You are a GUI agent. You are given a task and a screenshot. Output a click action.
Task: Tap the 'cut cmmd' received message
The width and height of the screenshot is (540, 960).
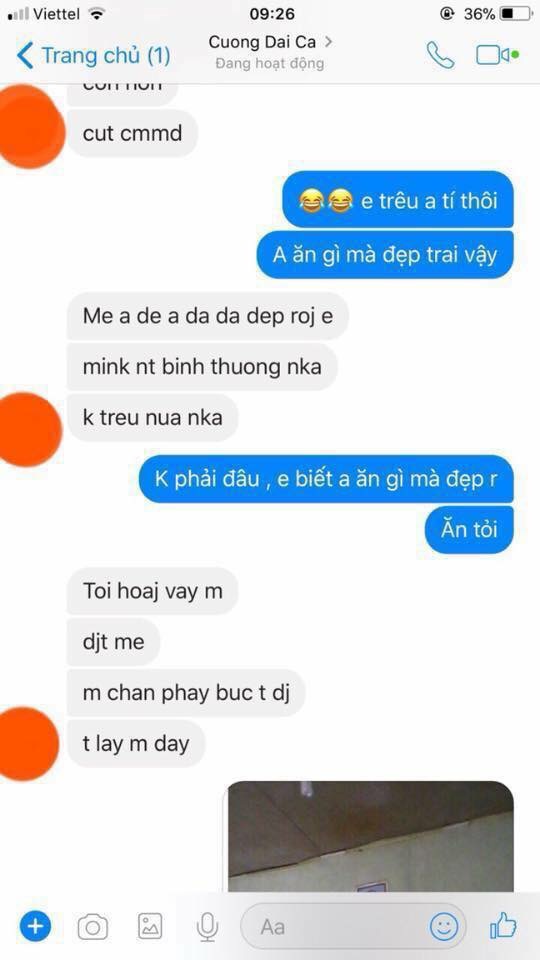(132, 133)
